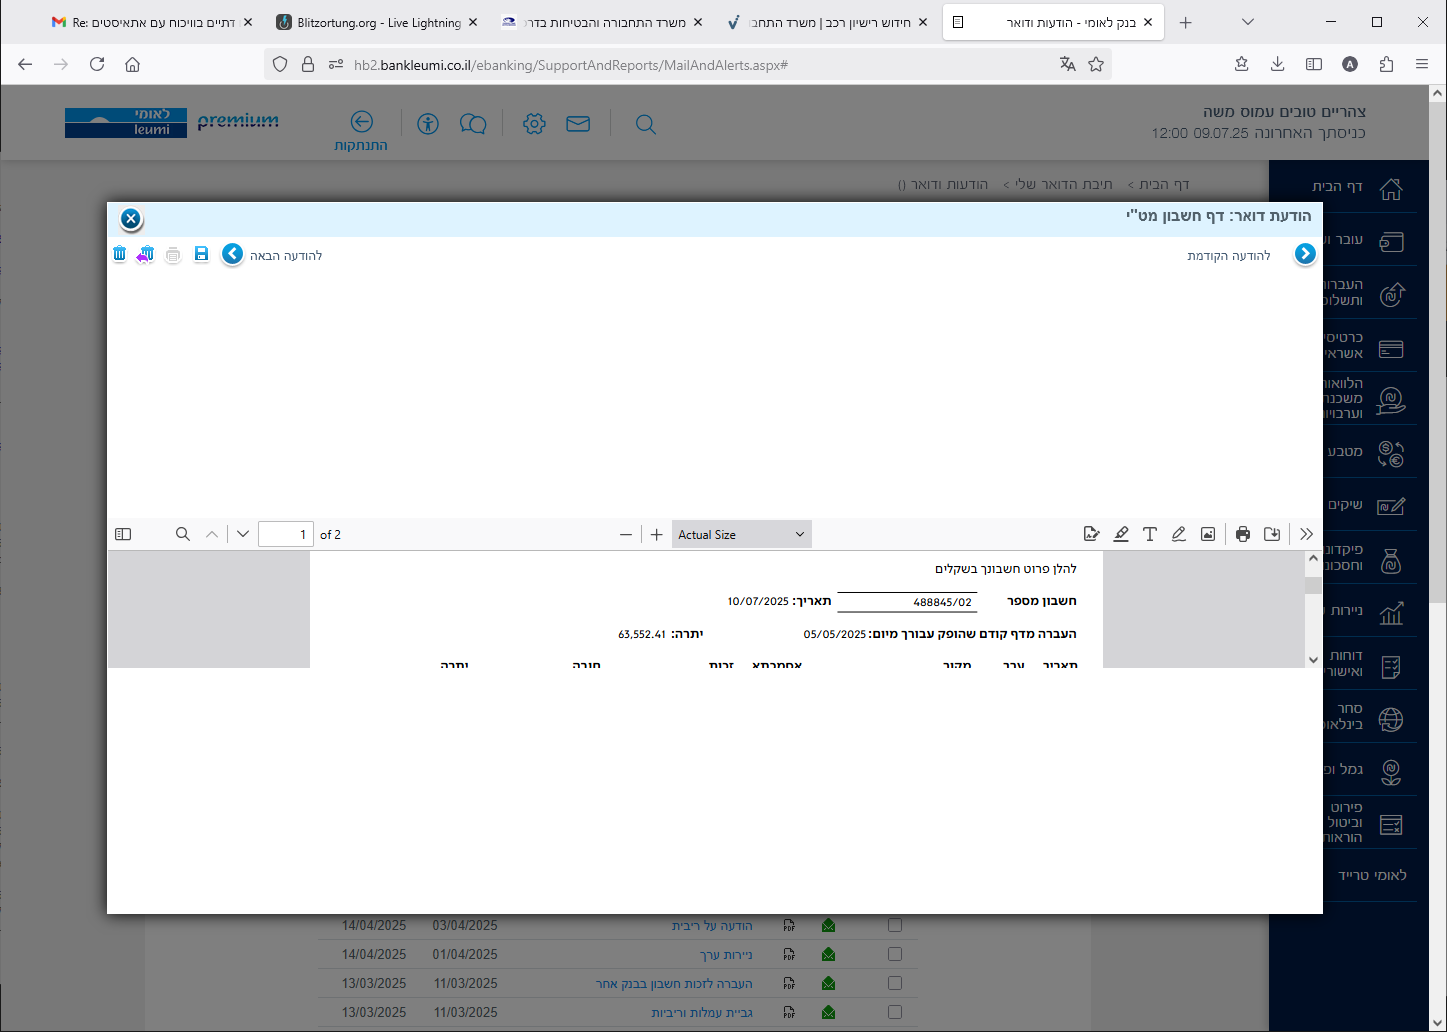The height and width of the screenshot is (1032, 1447).
Task: Open the list-all-tabs dropdown in Firefox
Action: click(1248, 22)
